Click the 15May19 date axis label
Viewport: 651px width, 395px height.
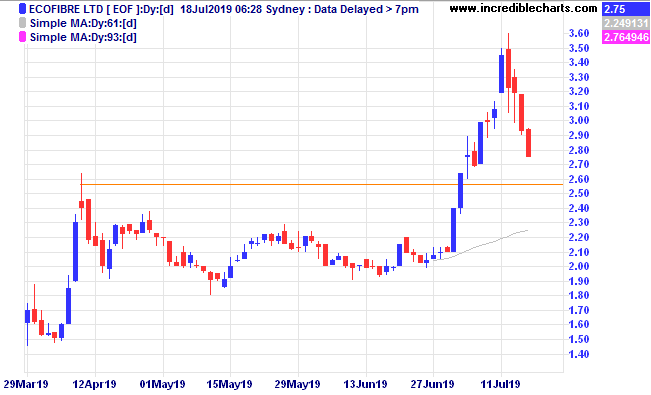tap(229, 384)
